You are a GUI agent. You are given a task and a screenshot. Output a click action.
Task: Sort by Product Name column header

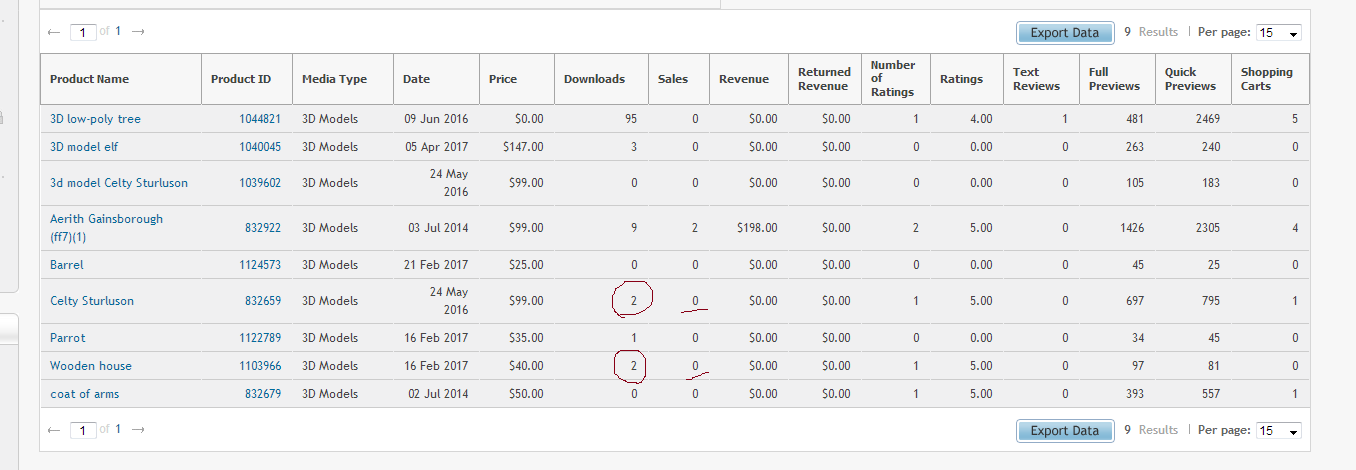[x=89, y=79]
